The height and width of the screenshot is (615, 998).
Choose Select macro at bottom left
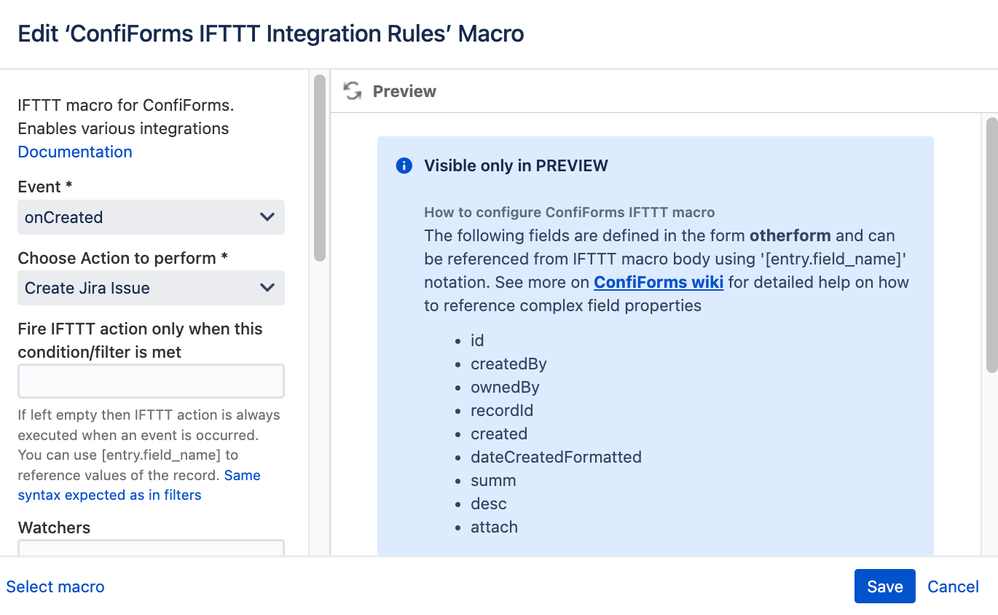pos(55,586)
